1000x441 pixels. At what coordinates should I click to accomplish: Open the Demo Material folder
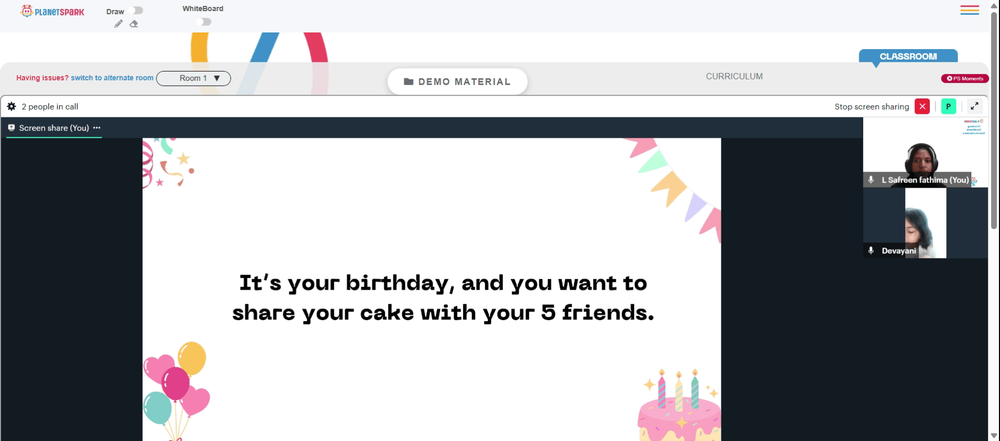point(457,82)
